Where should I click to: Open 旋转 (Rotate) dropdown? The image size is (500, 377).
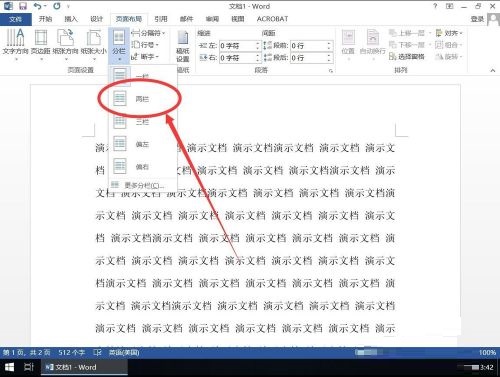[449, 57]
